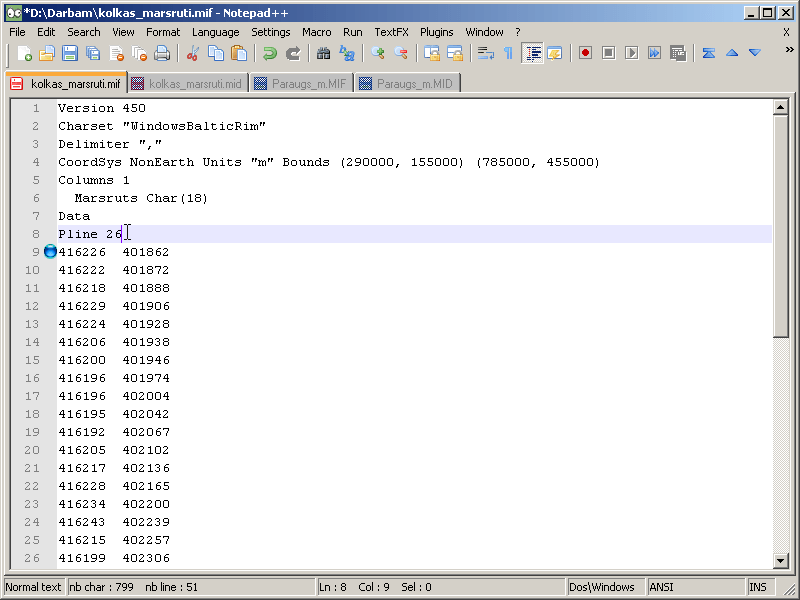Cut selection with the scissors icon
The image size is (800, 600).
[192, 53]
